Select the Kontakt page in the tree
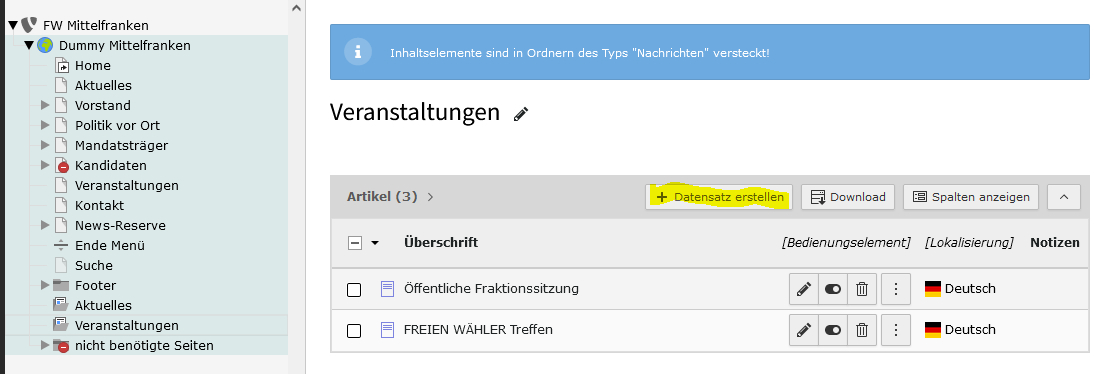1098x374 pixels. (99, 205)
